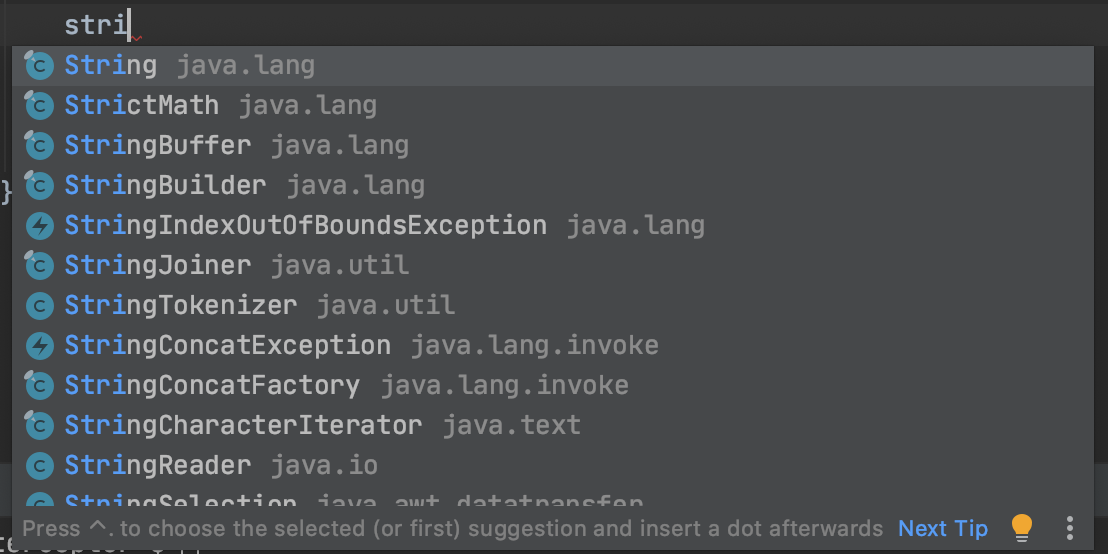Click the yellow lightbulb tip icon

(x=1022, y=528)
